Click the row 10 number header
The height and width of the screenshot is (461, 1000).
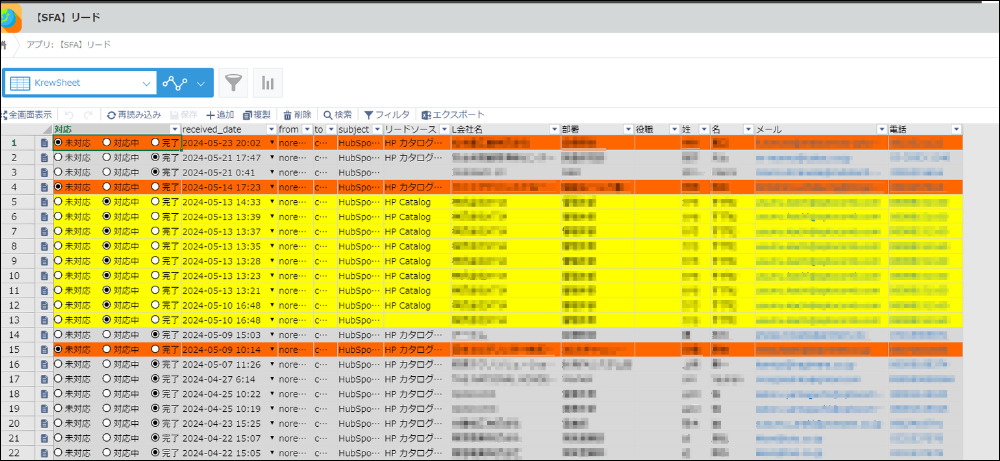pyautogui.click(x=14, y=275)
